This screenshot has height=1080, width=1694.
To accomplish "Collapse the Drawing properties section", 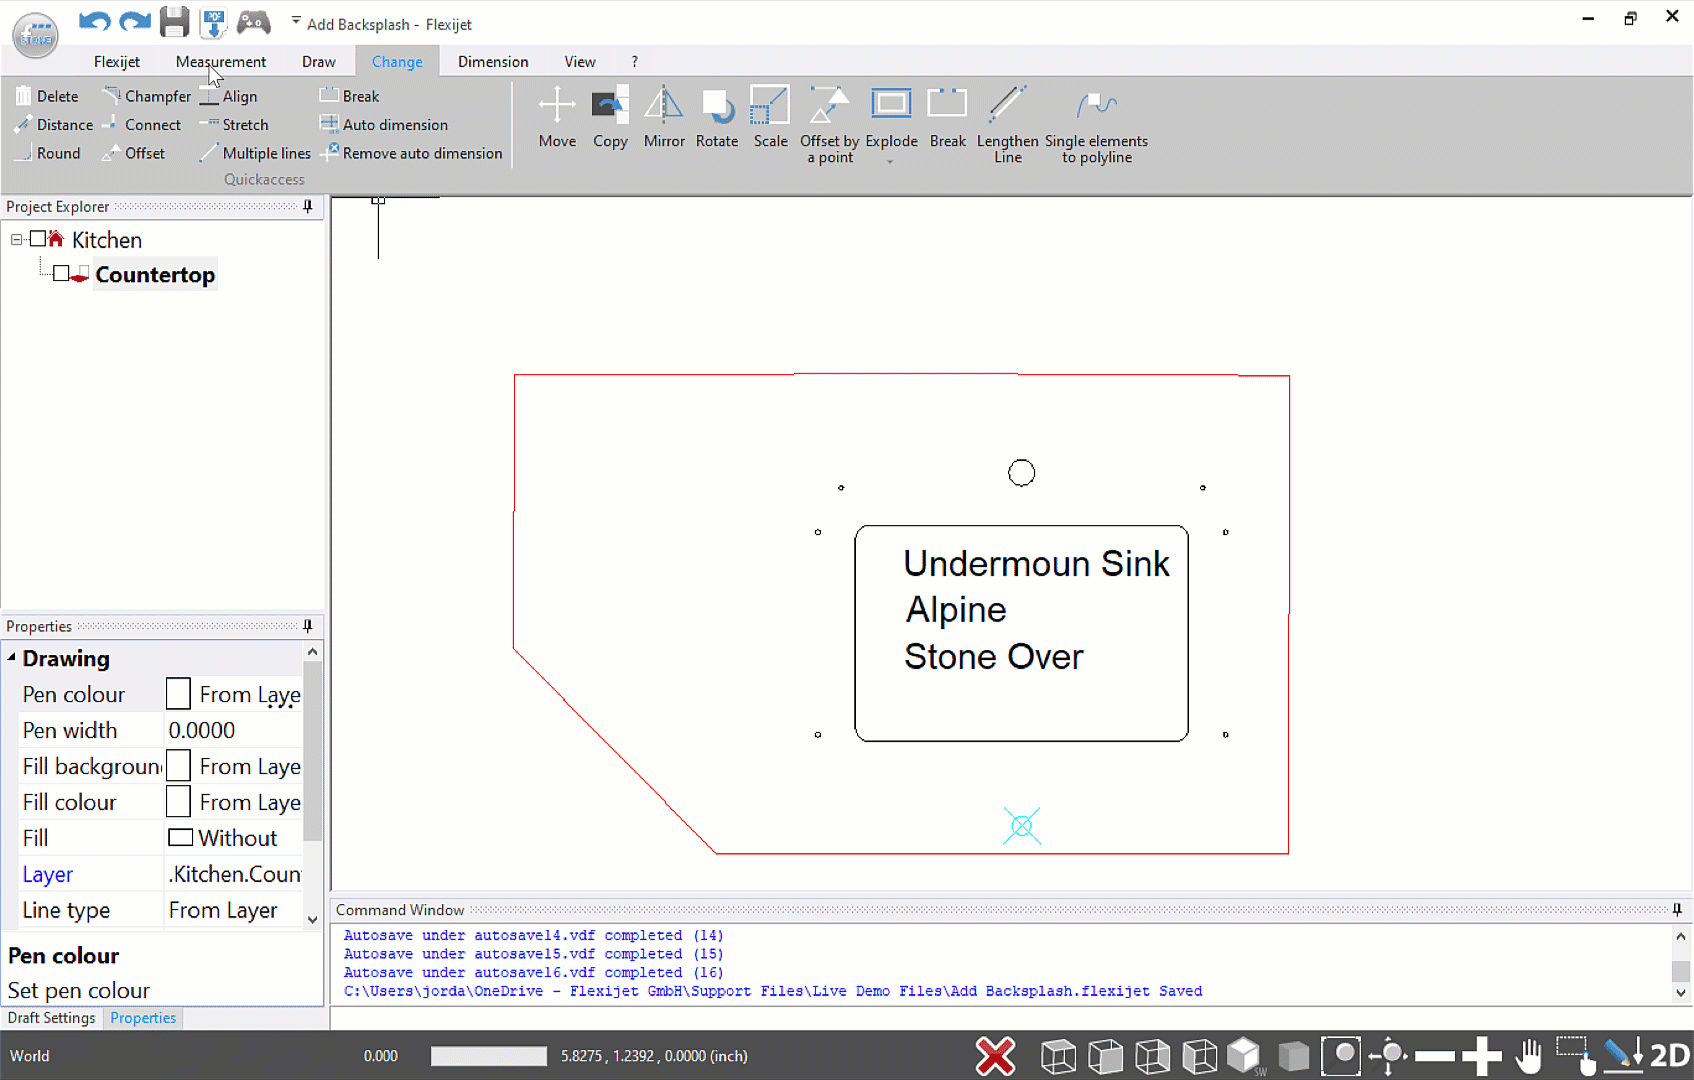I will 12,658.
